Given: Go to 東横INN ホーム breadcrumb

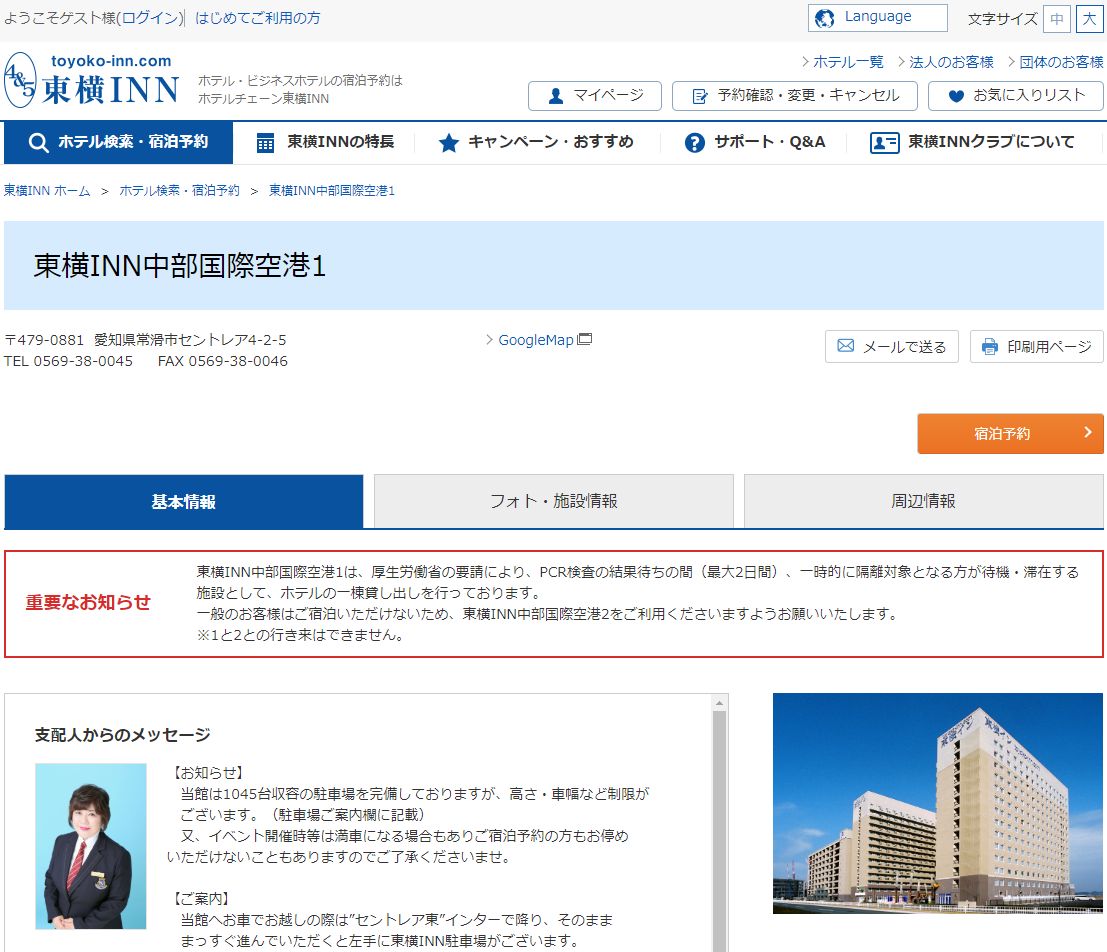Looking at the screenshot, I should click(47, 191).
